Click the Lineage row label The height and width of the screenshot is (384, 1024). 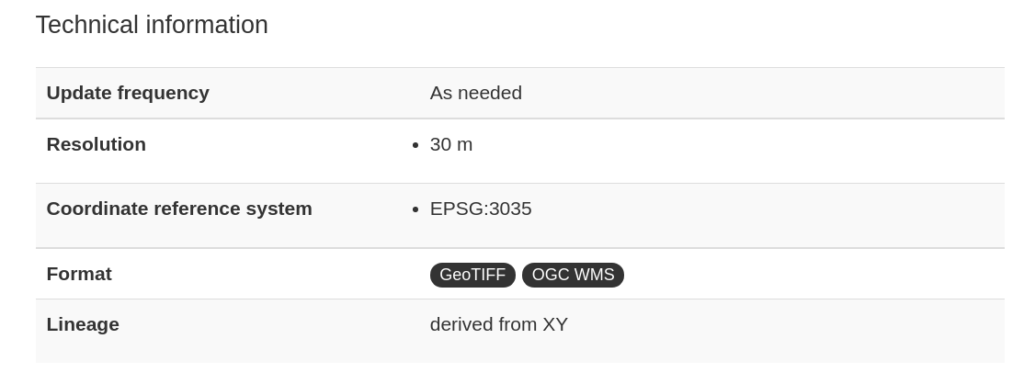click(x=83, y=325)
